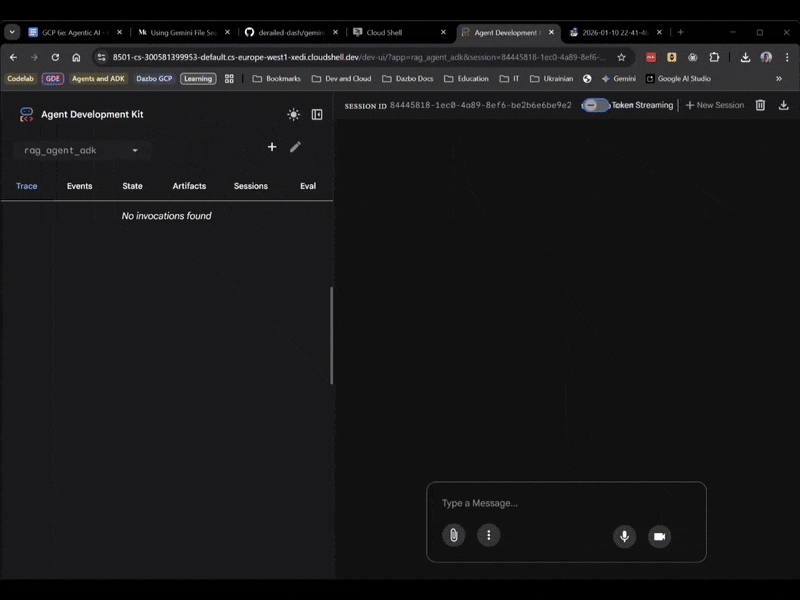This screenshot has width=800, height=600.
Task: Select the Eval tab
Action: coord(308,186)
